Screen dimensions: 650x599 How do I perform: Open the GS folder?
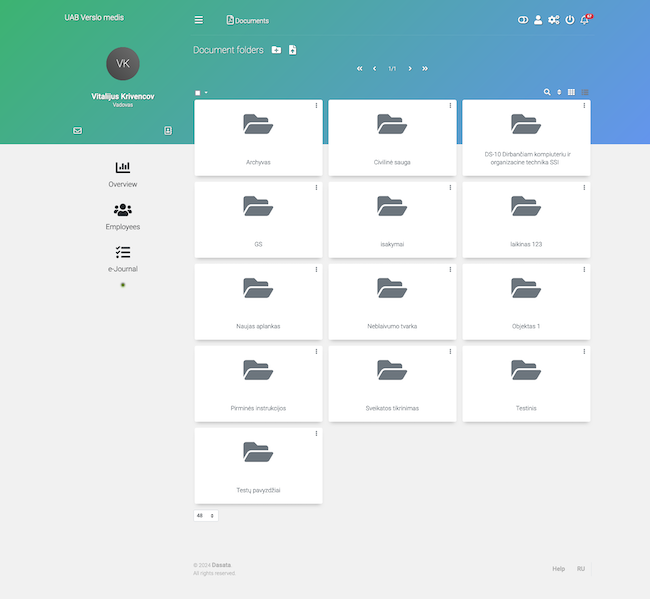pos(258,220)
